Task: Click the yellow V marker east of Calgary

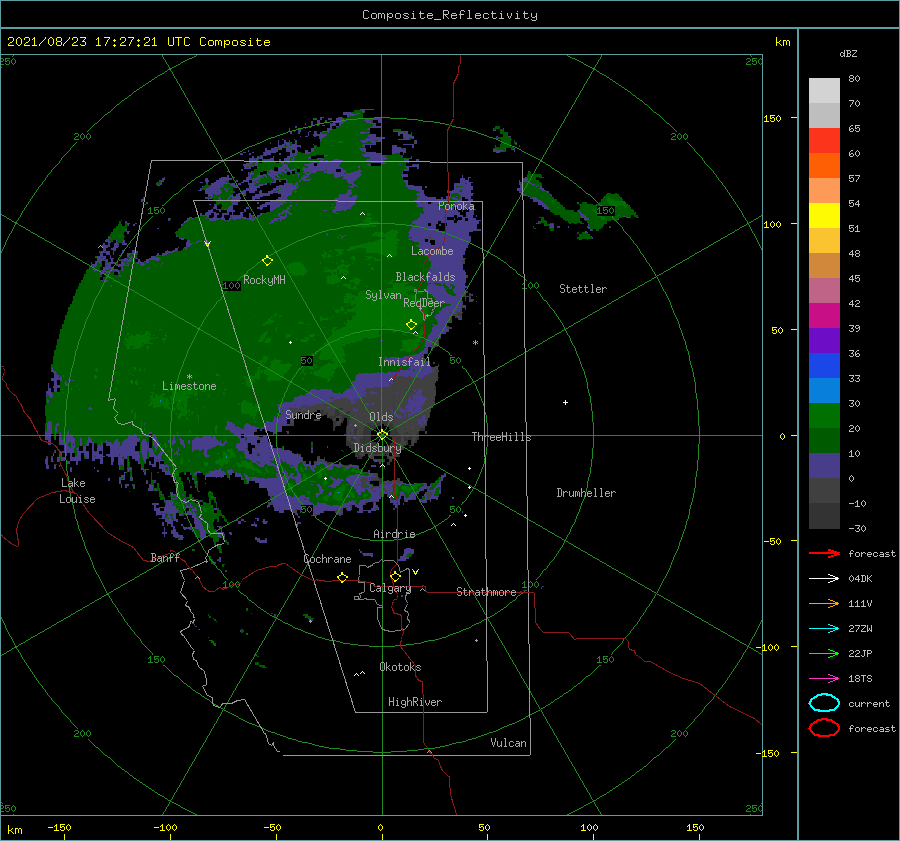Action: point(416,572)
